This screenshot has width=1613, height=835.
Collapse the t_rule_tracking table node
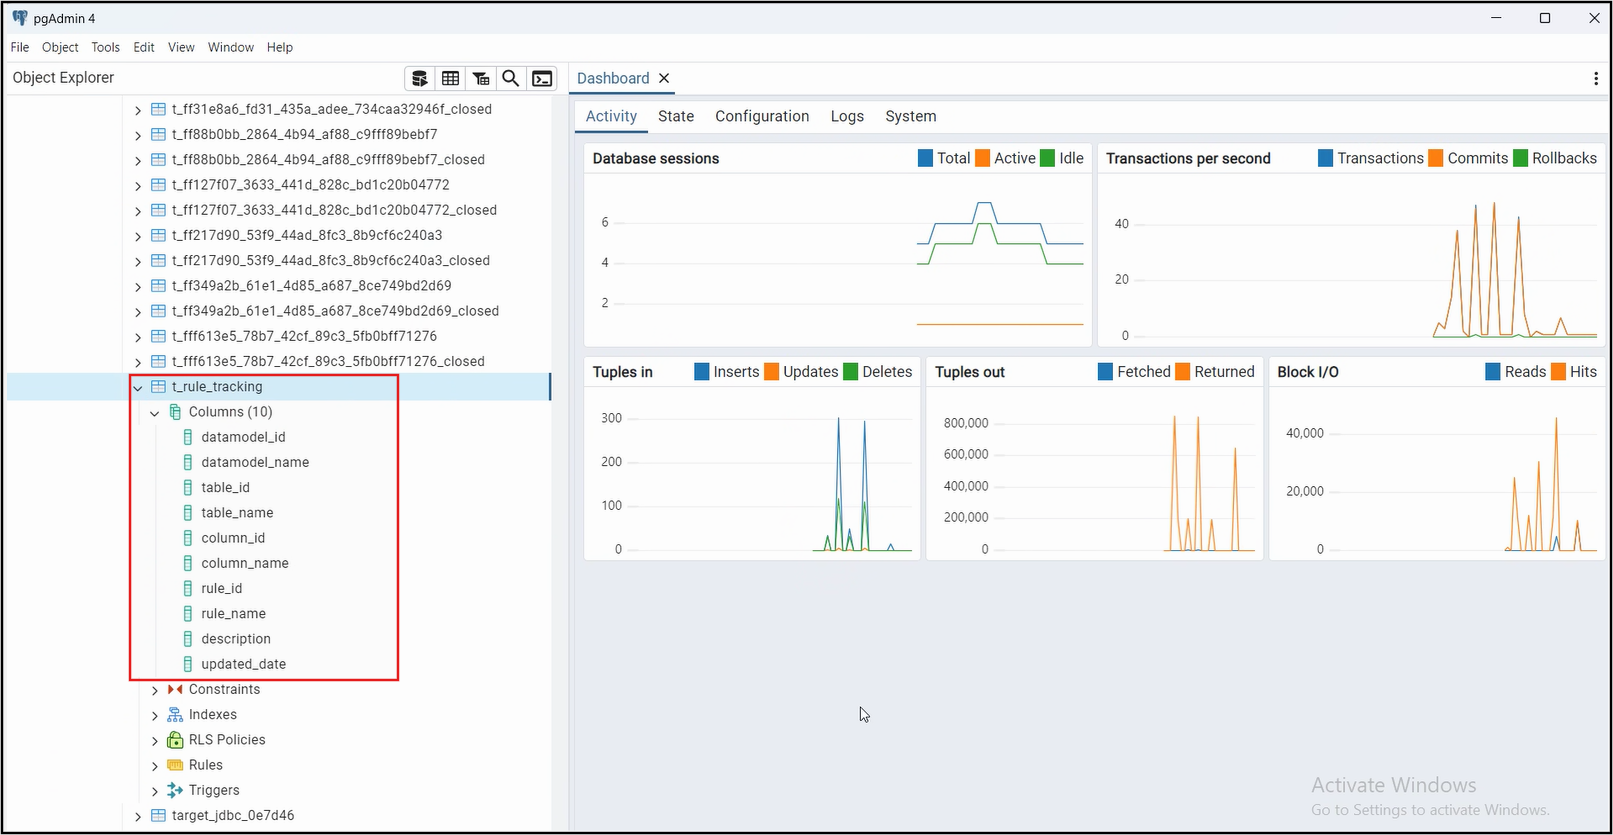click(x=138, y=387)
